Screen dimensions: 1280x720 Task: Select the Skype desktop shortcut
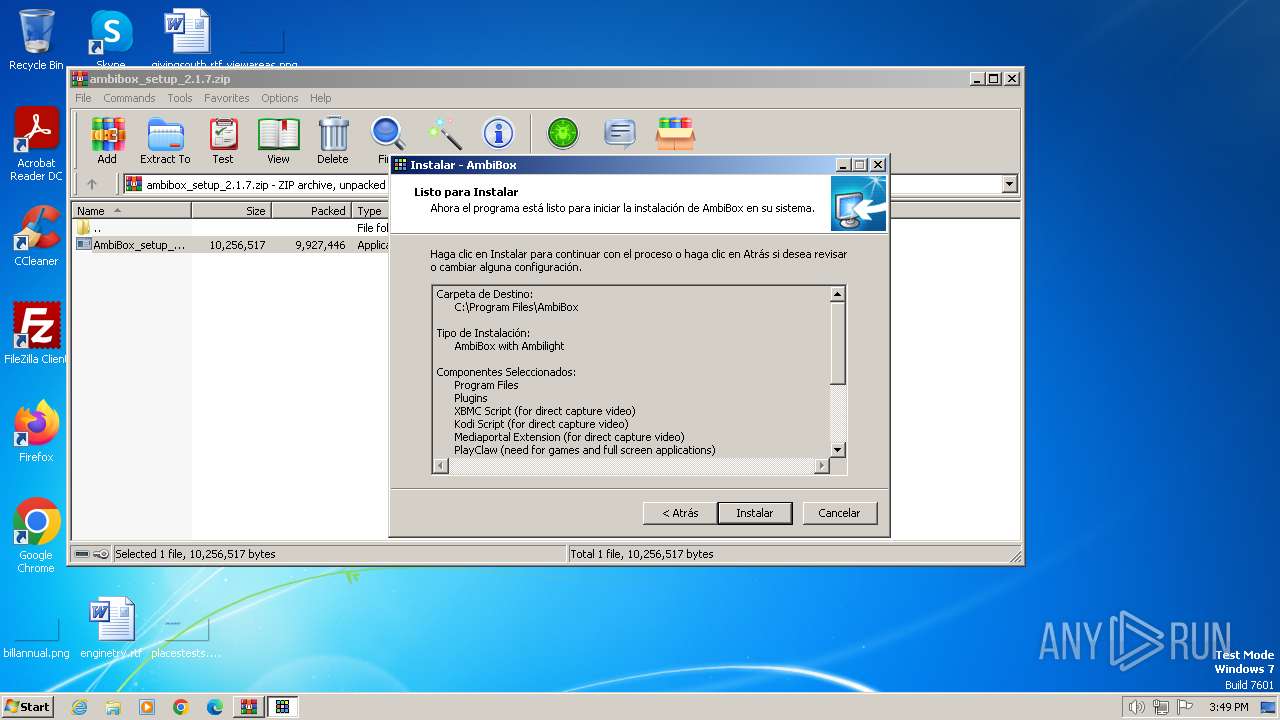click(x=110, y=38)
